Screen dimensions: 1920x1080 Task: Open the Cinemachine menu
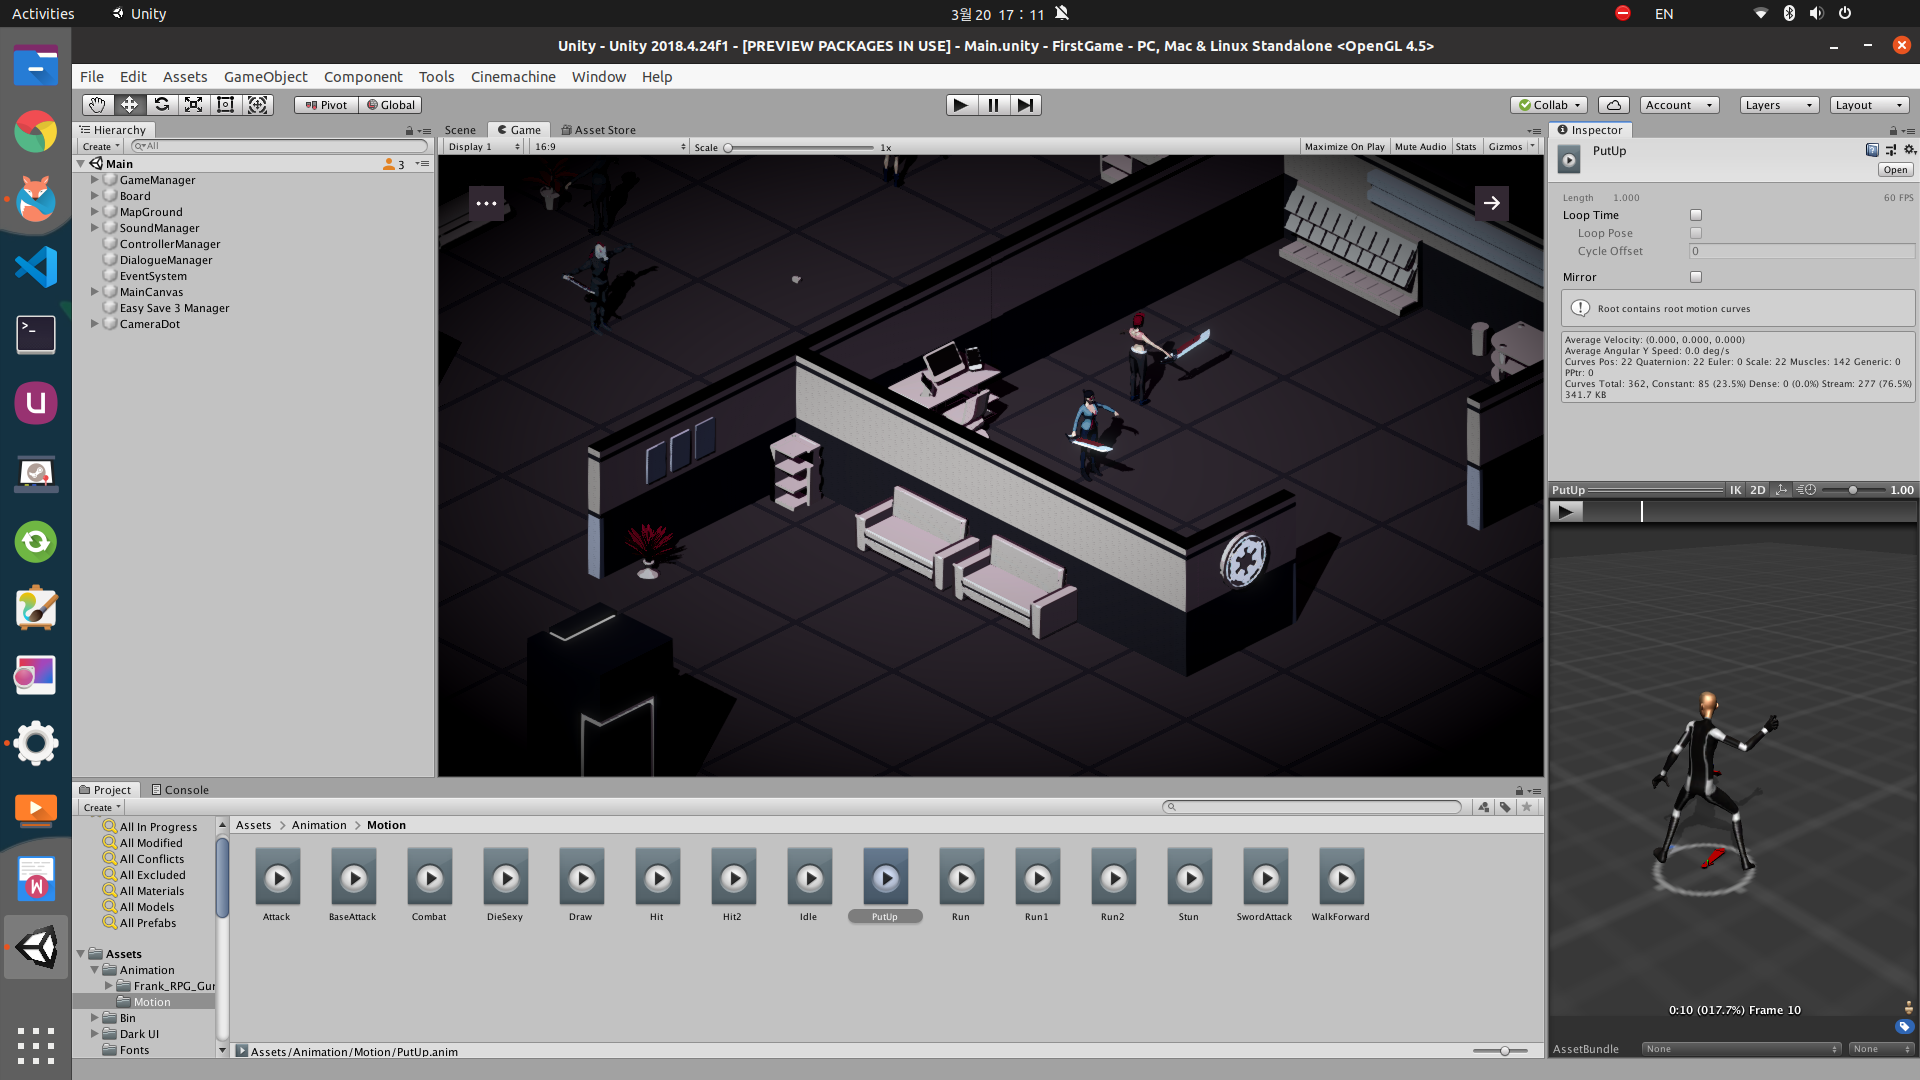point(513,77)
